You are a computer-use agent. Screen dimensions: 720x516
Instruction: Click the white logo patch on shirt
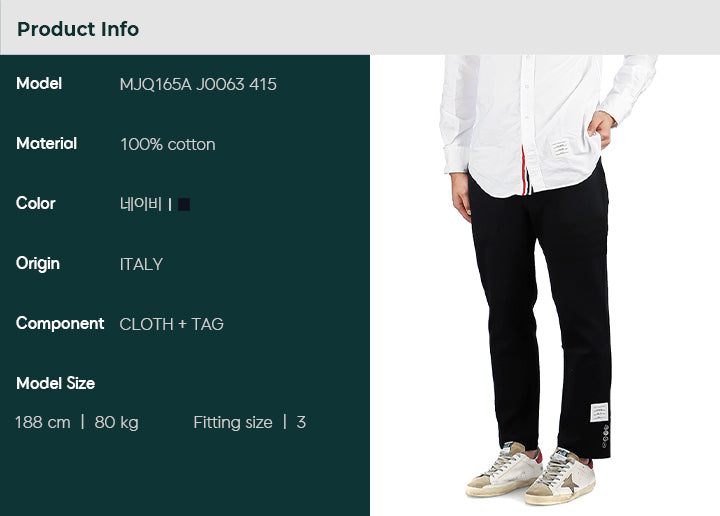tap(560, 148)
